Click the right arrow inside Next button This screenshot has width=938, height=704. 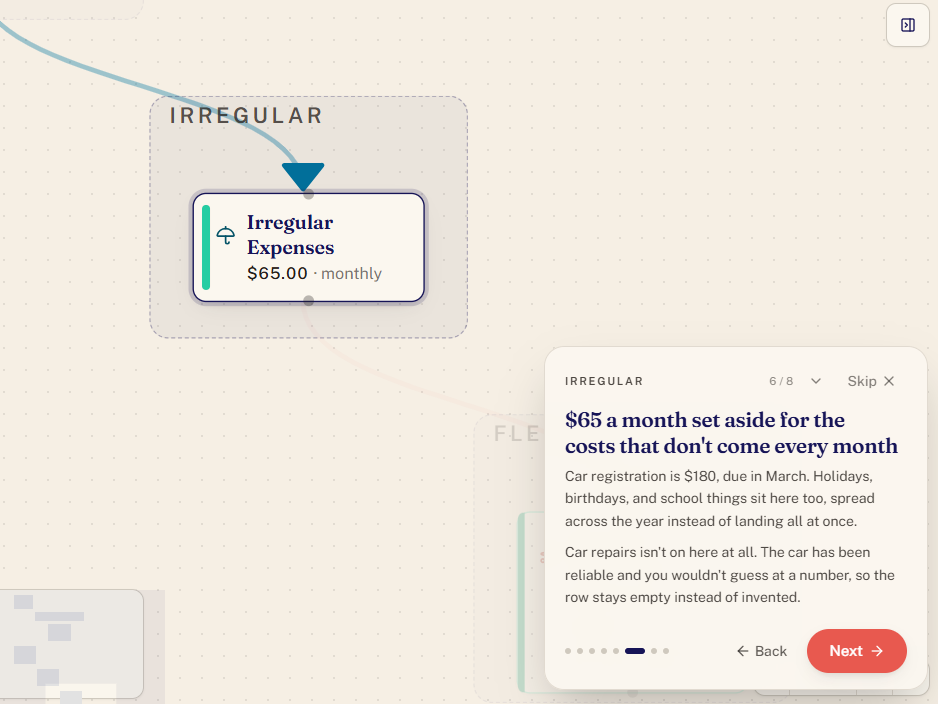[x=877, y=651]
